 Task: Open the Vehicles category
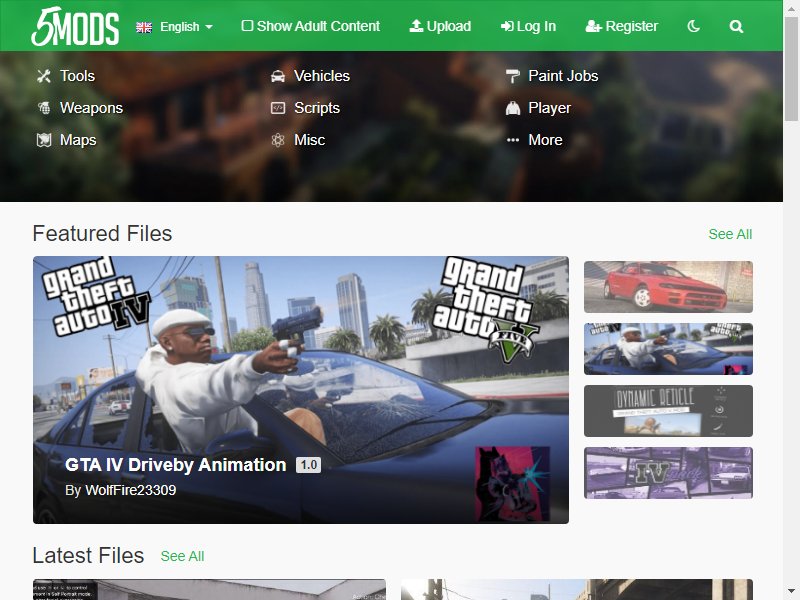click(322, 76)
